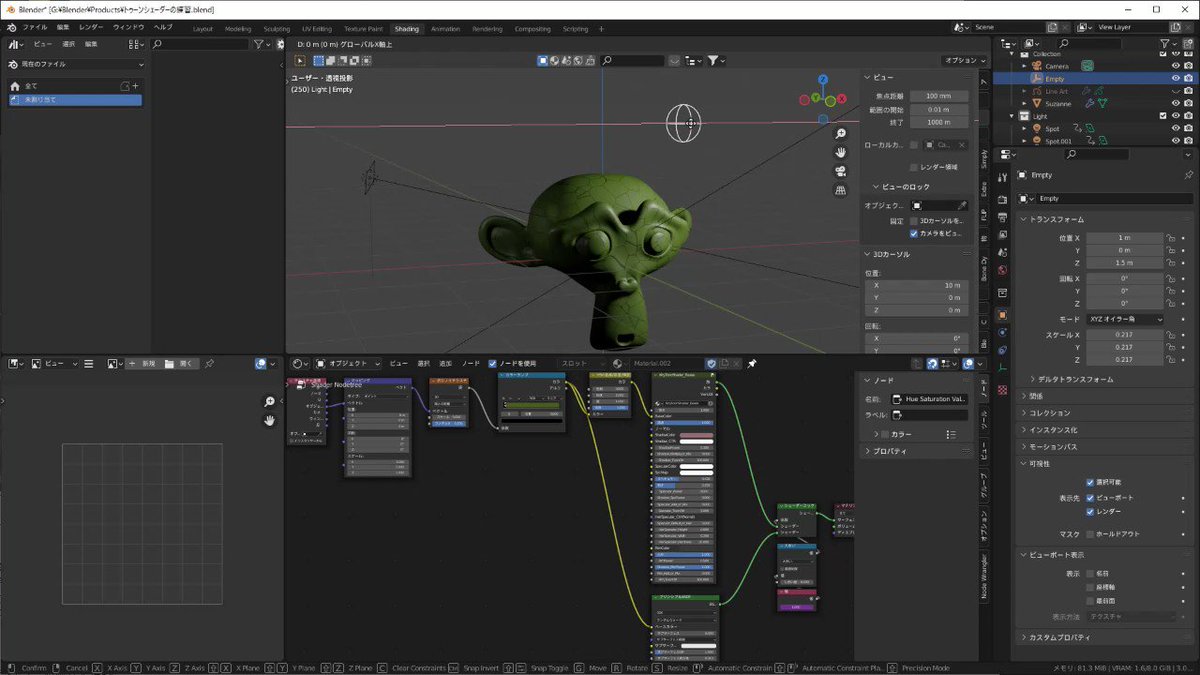The image size is (1200, 675).
Task: Open the ウィンドウ menu
Action: point(128,27)
